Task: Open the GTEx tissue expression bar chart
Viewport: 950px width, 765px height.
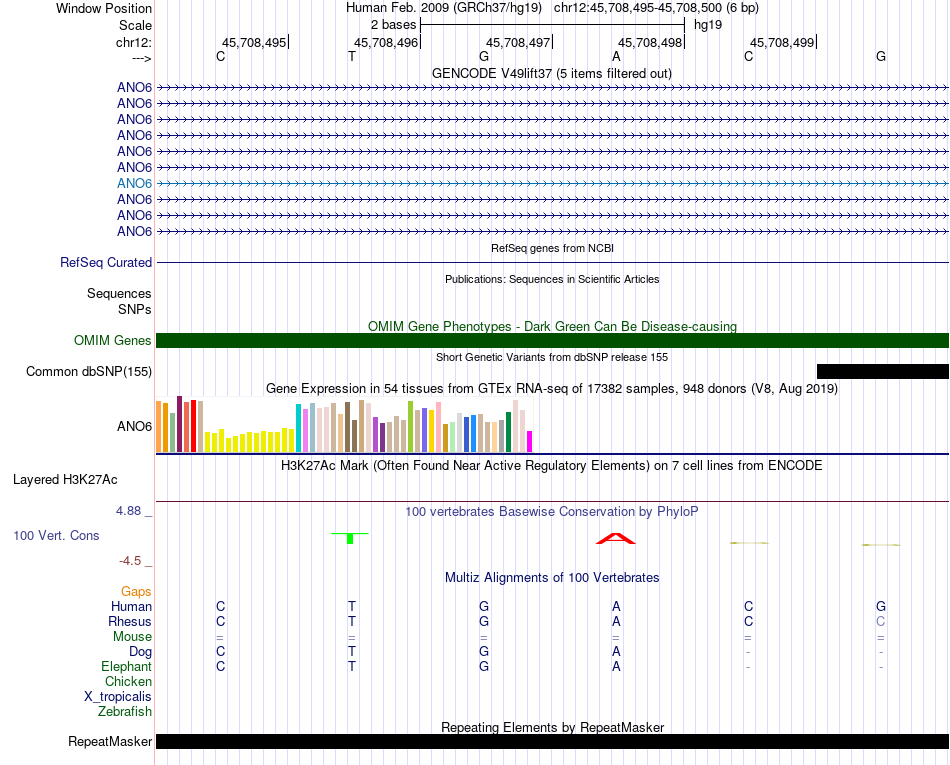Action: [x=344, y=425]
